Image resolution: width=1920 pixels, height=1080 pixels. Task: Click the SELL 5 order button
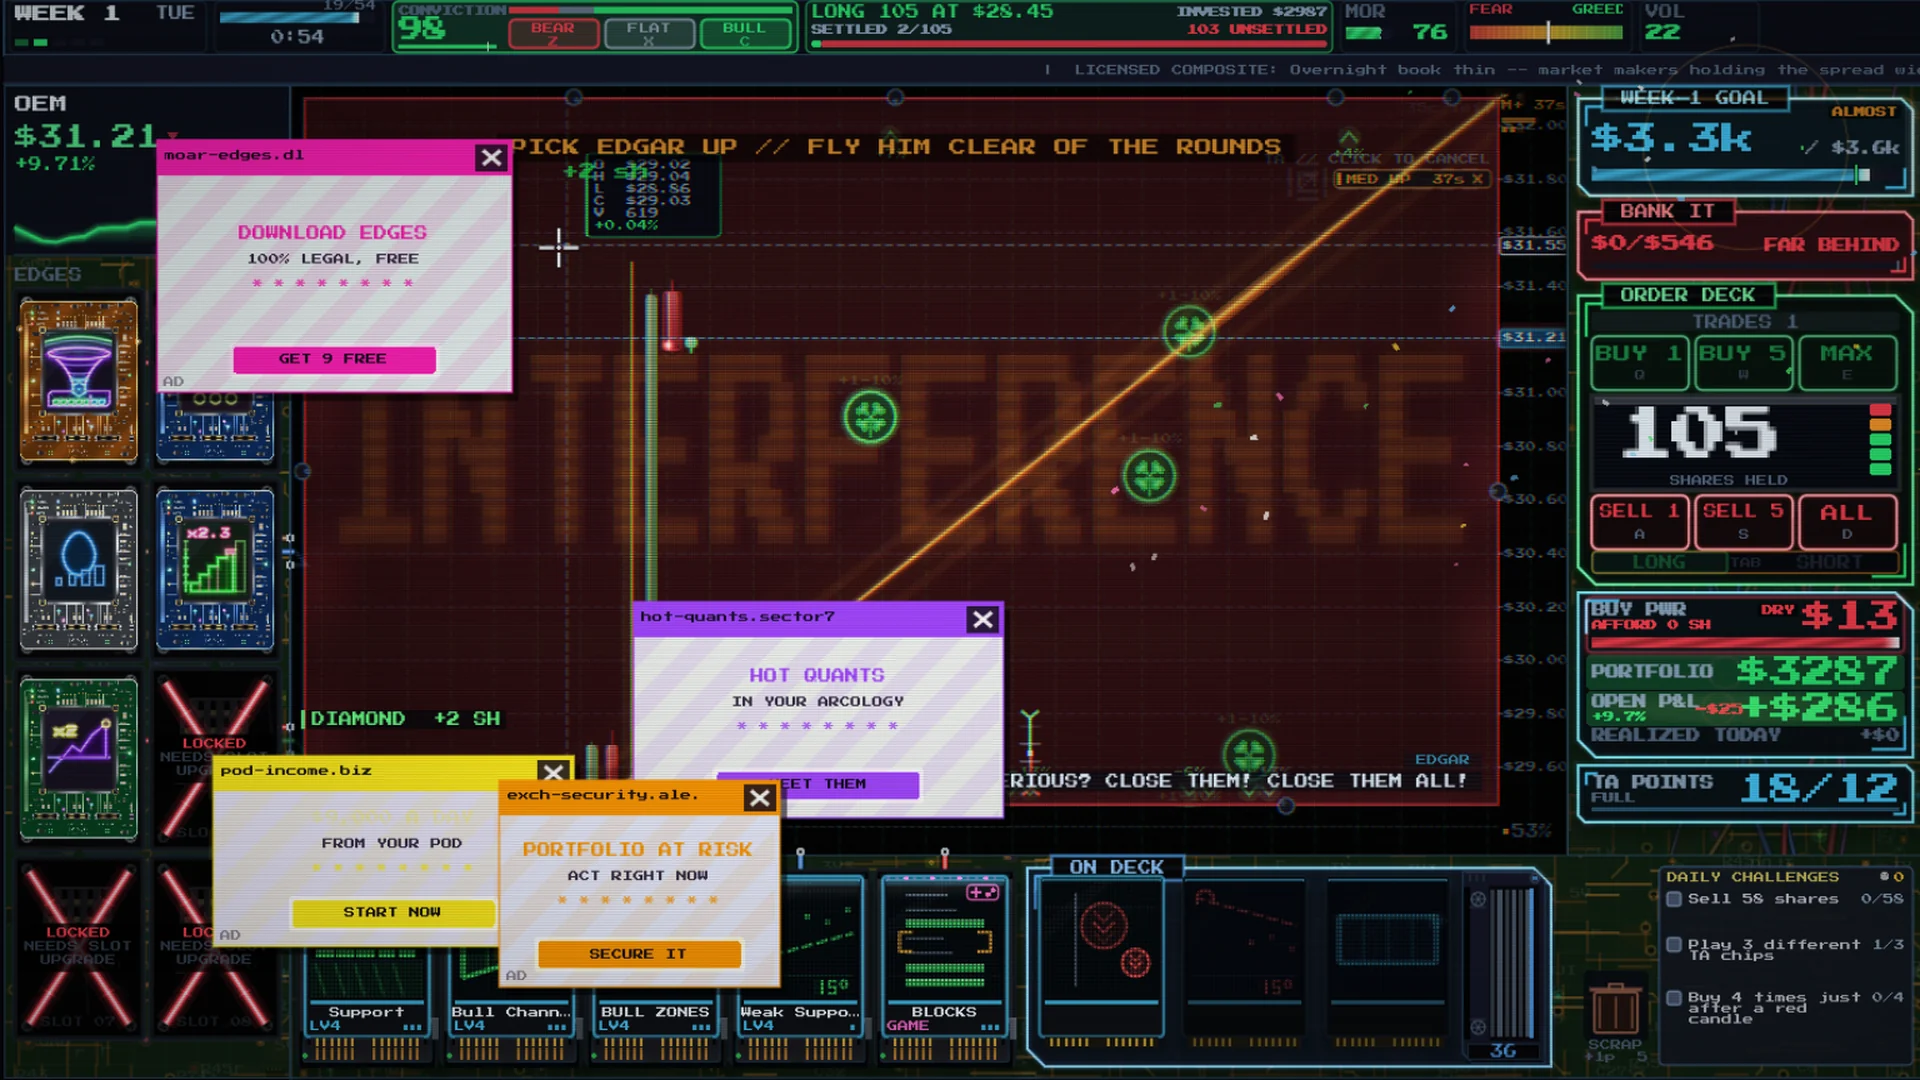point(1743,521)
